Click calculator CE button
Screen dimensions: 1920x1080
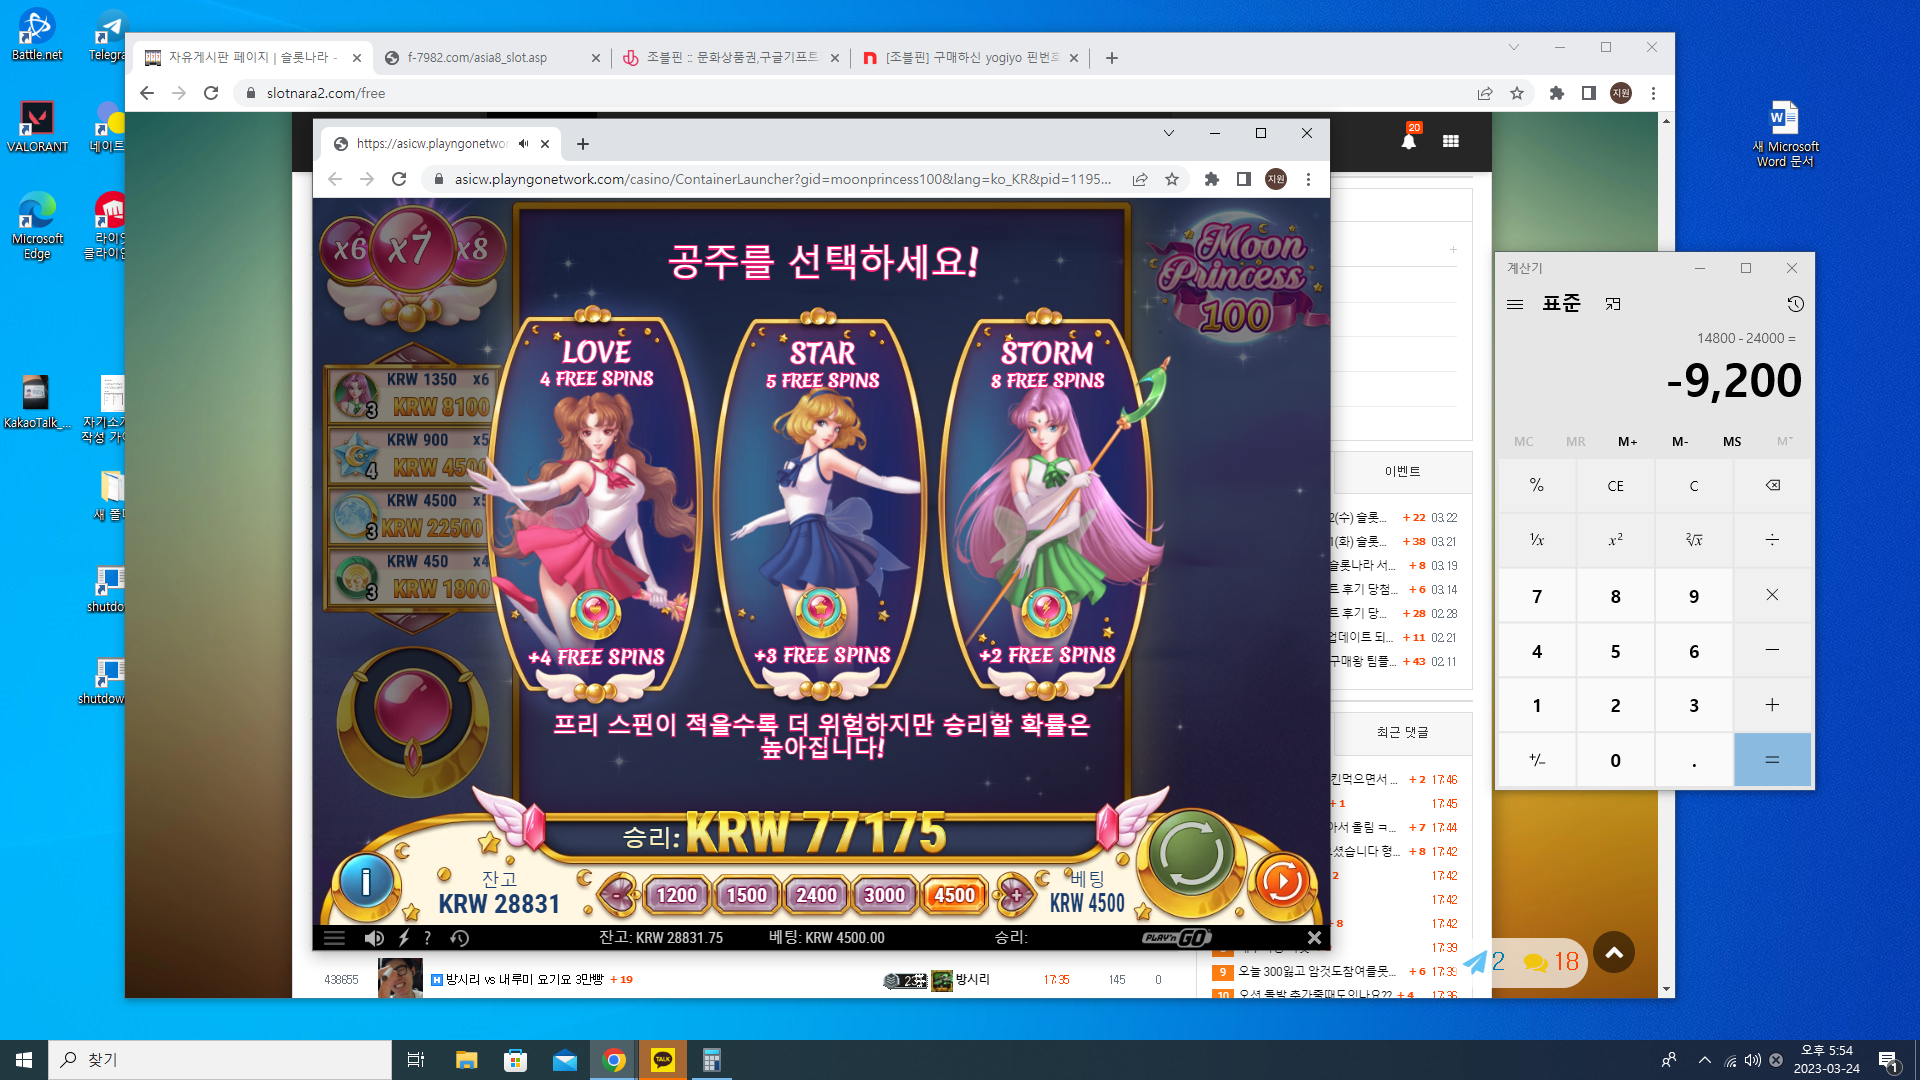pyautogui.click(x=1616, y=486)
